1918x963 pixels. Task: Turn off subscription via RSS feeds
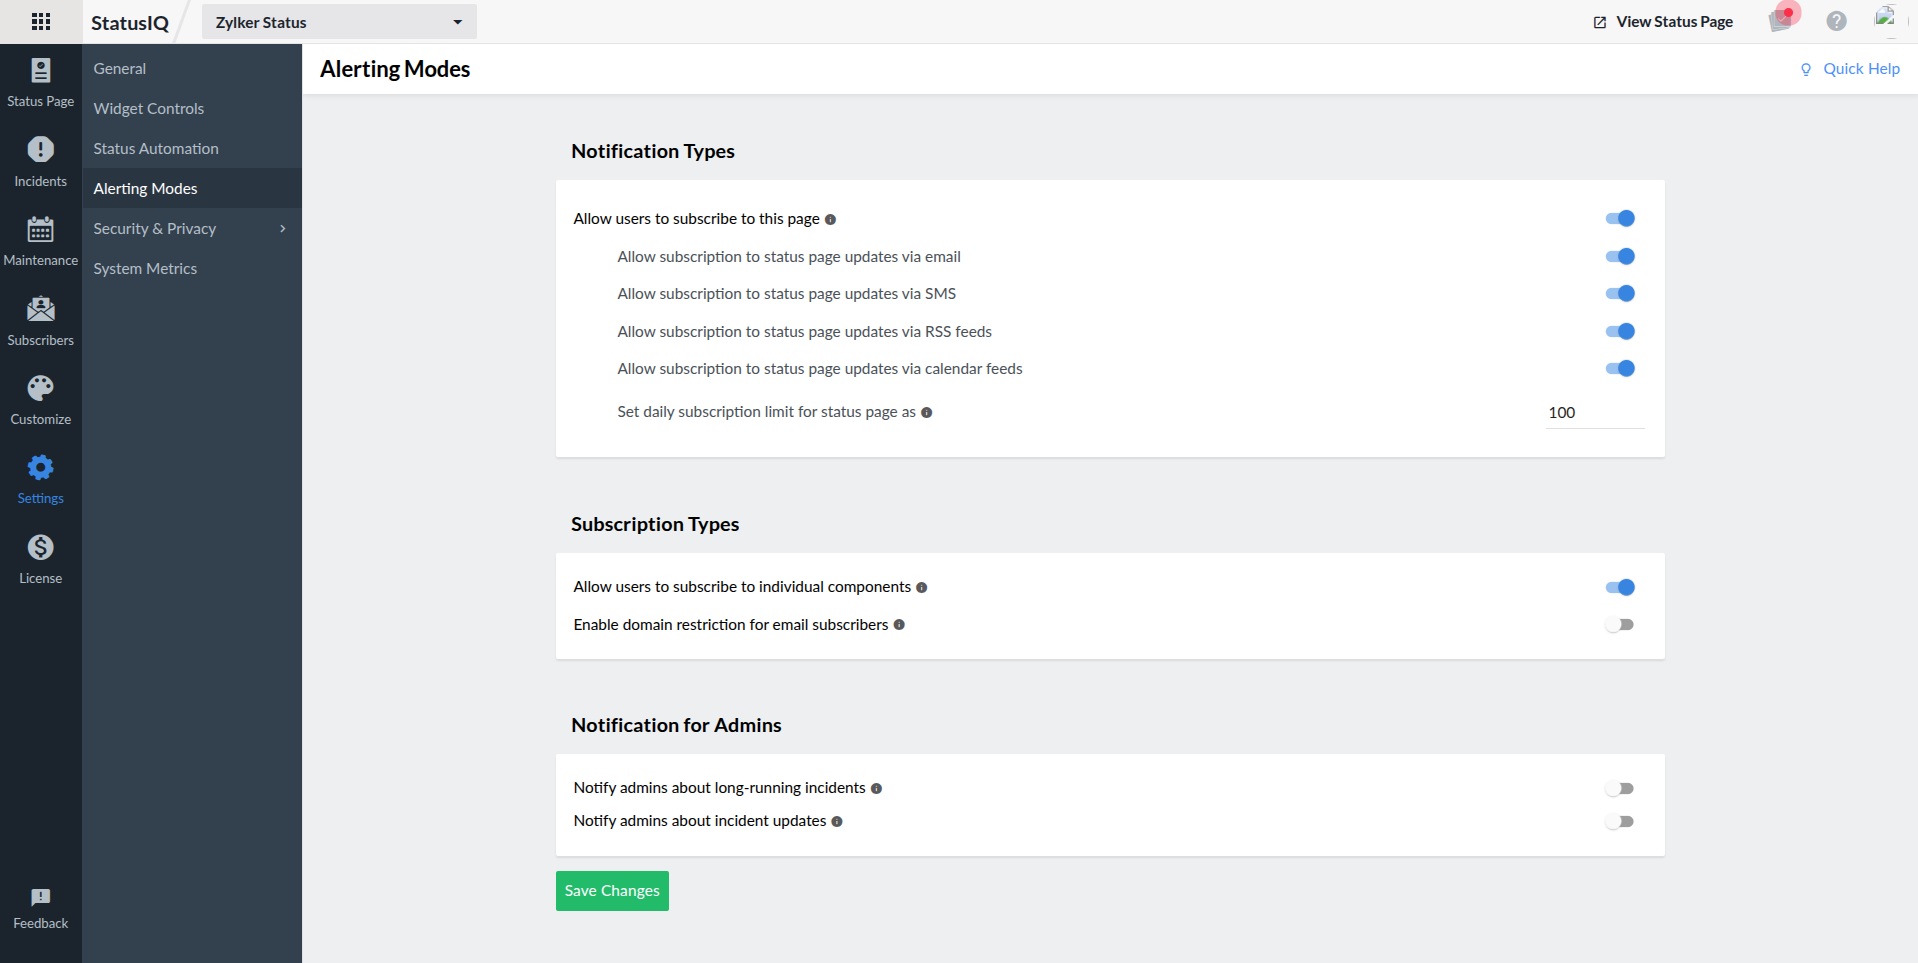click(1619, 332)
